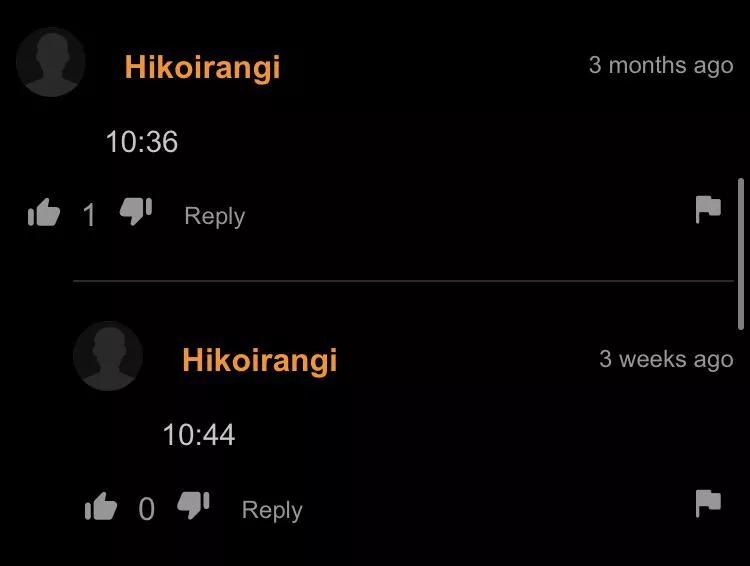Click the like count 1 on first comment

(89, 215)
